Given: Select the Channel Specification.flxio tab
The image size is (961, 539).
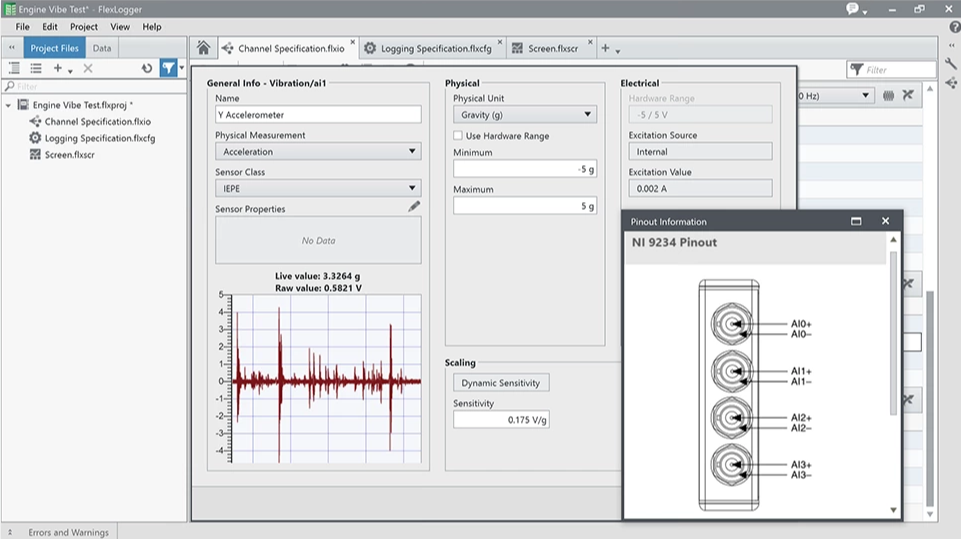Looking at the screenshot, I should pyautogui.click(x=291, y=48).
